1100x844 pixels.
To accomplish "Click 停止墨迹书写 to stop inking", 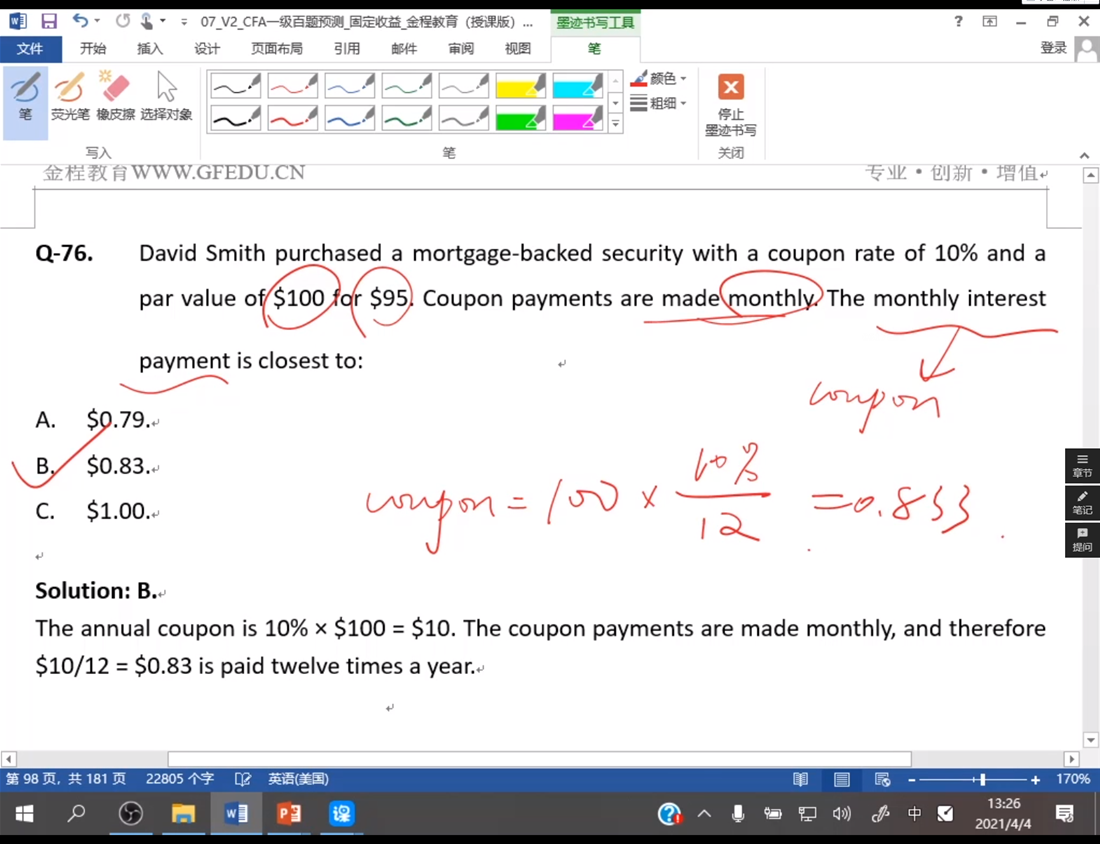I will pos(730,105).
